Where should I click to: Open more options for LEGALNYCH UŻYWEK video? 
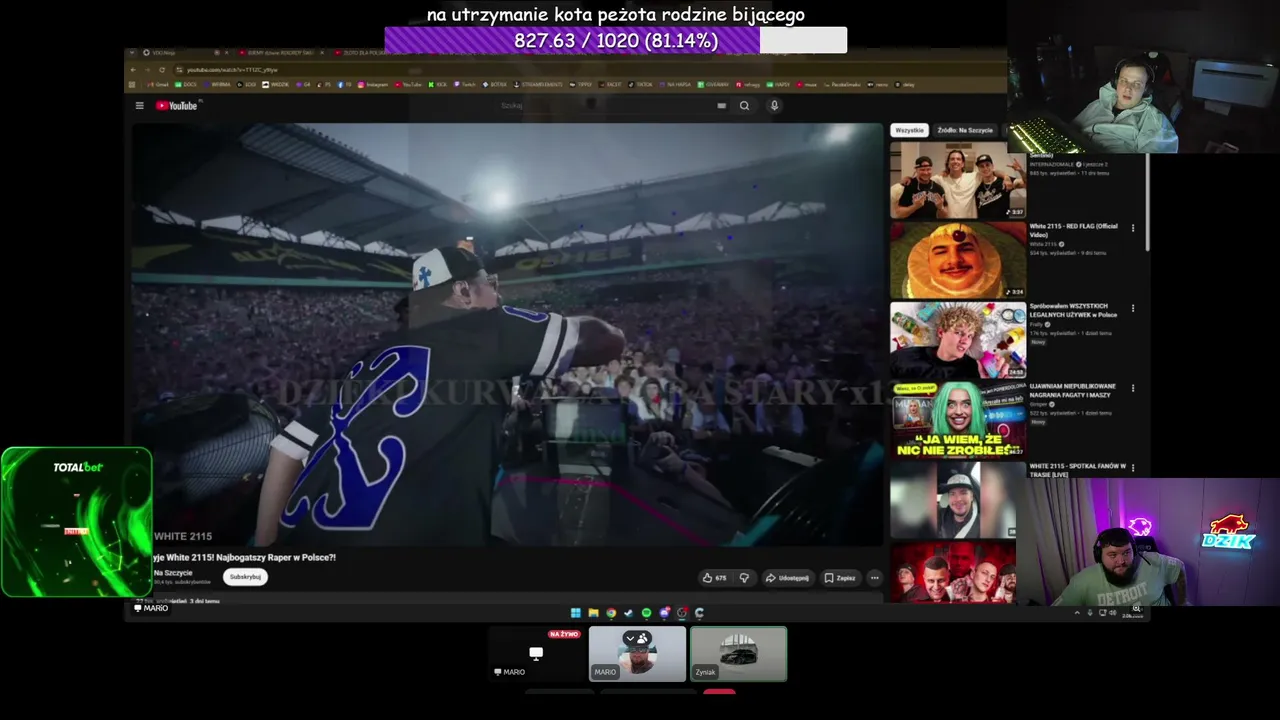point(1133,308)
